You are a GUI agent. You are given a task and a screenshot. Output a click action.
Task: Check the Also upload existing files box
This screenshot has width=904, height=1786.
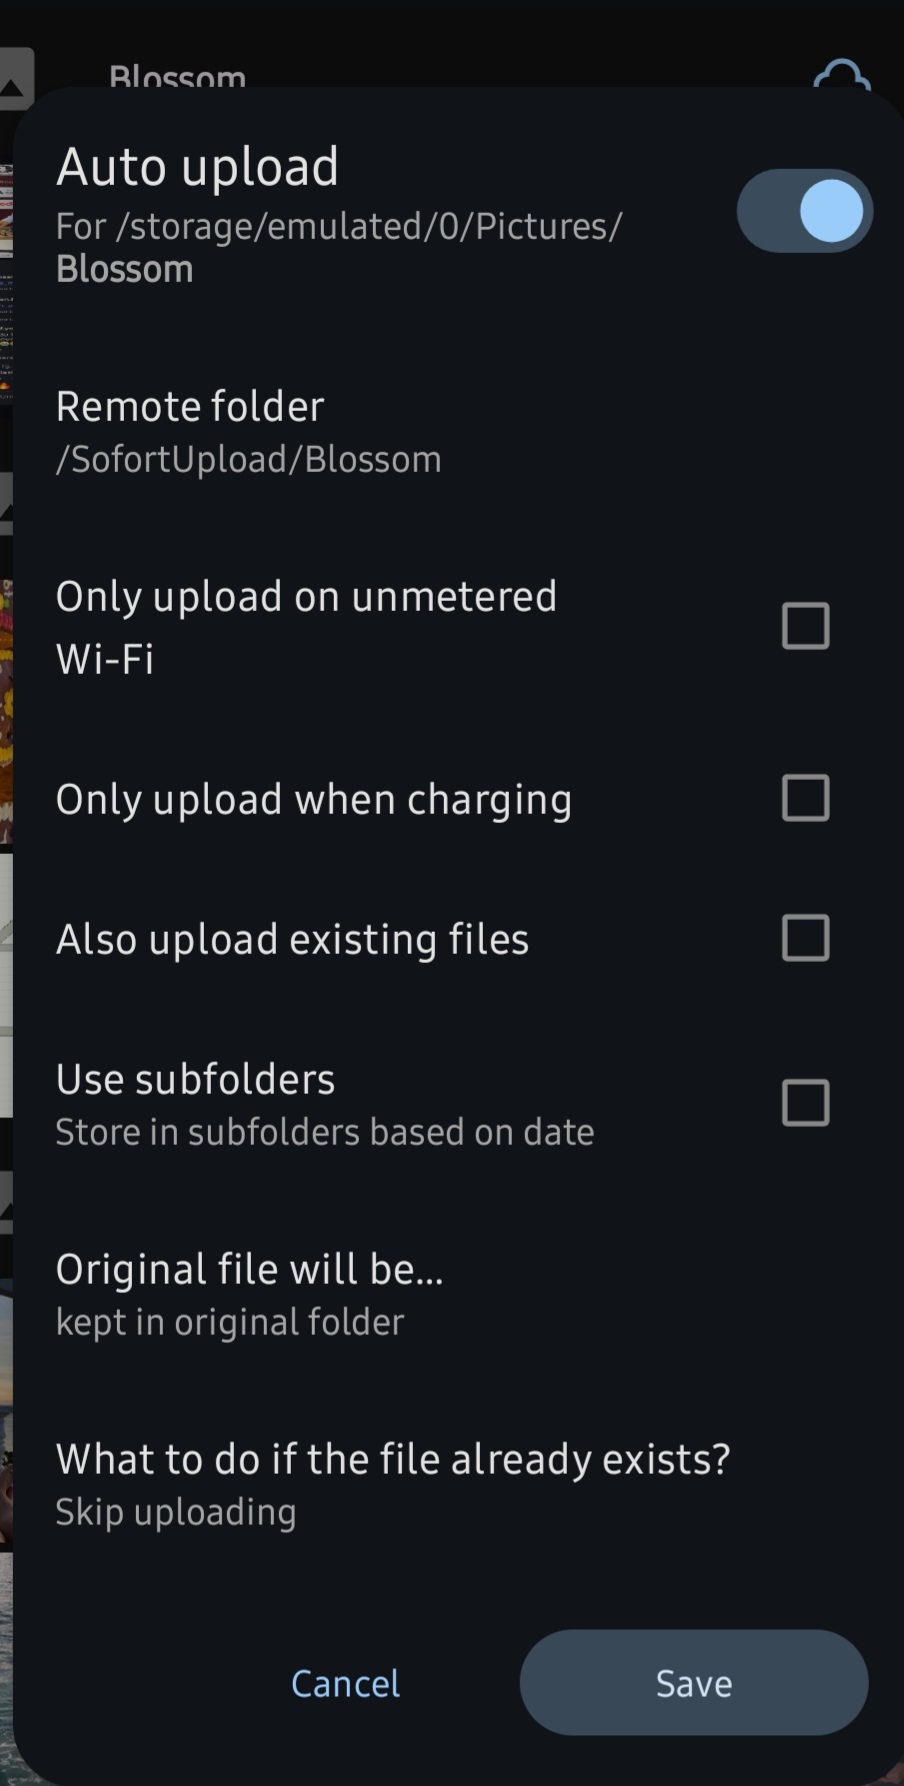tap(805, 938)
